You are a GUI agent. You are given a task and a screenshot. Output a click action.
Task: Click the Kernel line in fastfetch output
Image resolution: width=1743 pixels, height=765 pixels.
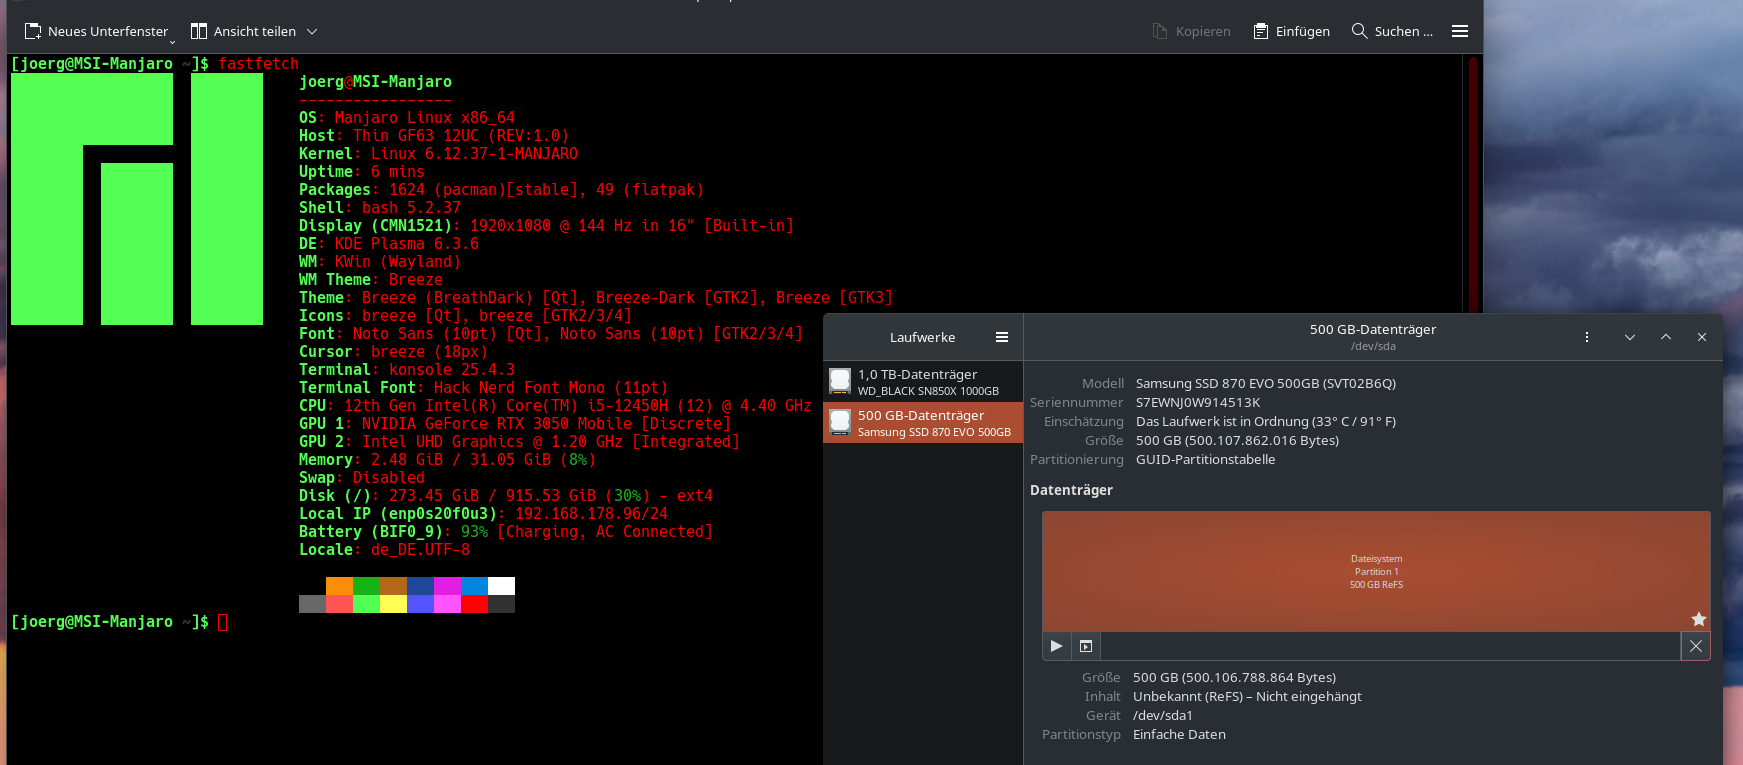[x=438, y=154]
